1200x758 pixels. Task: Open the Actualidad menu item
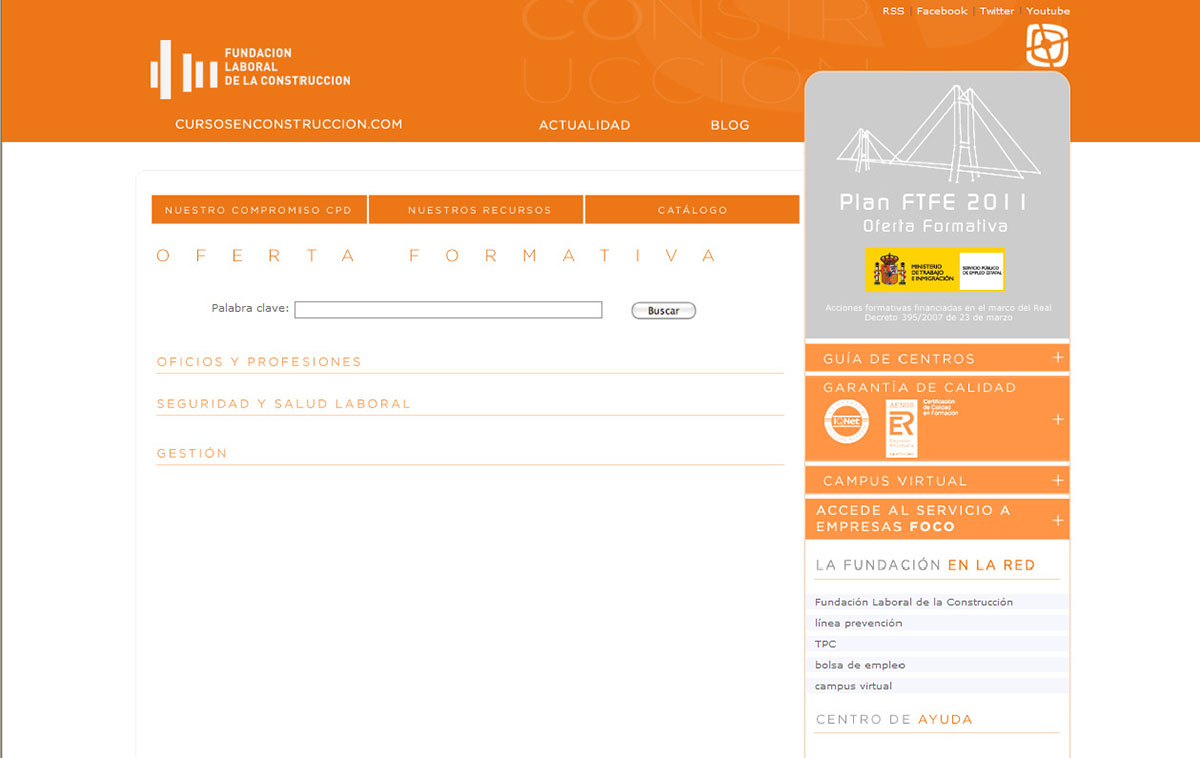click(584, 125)
